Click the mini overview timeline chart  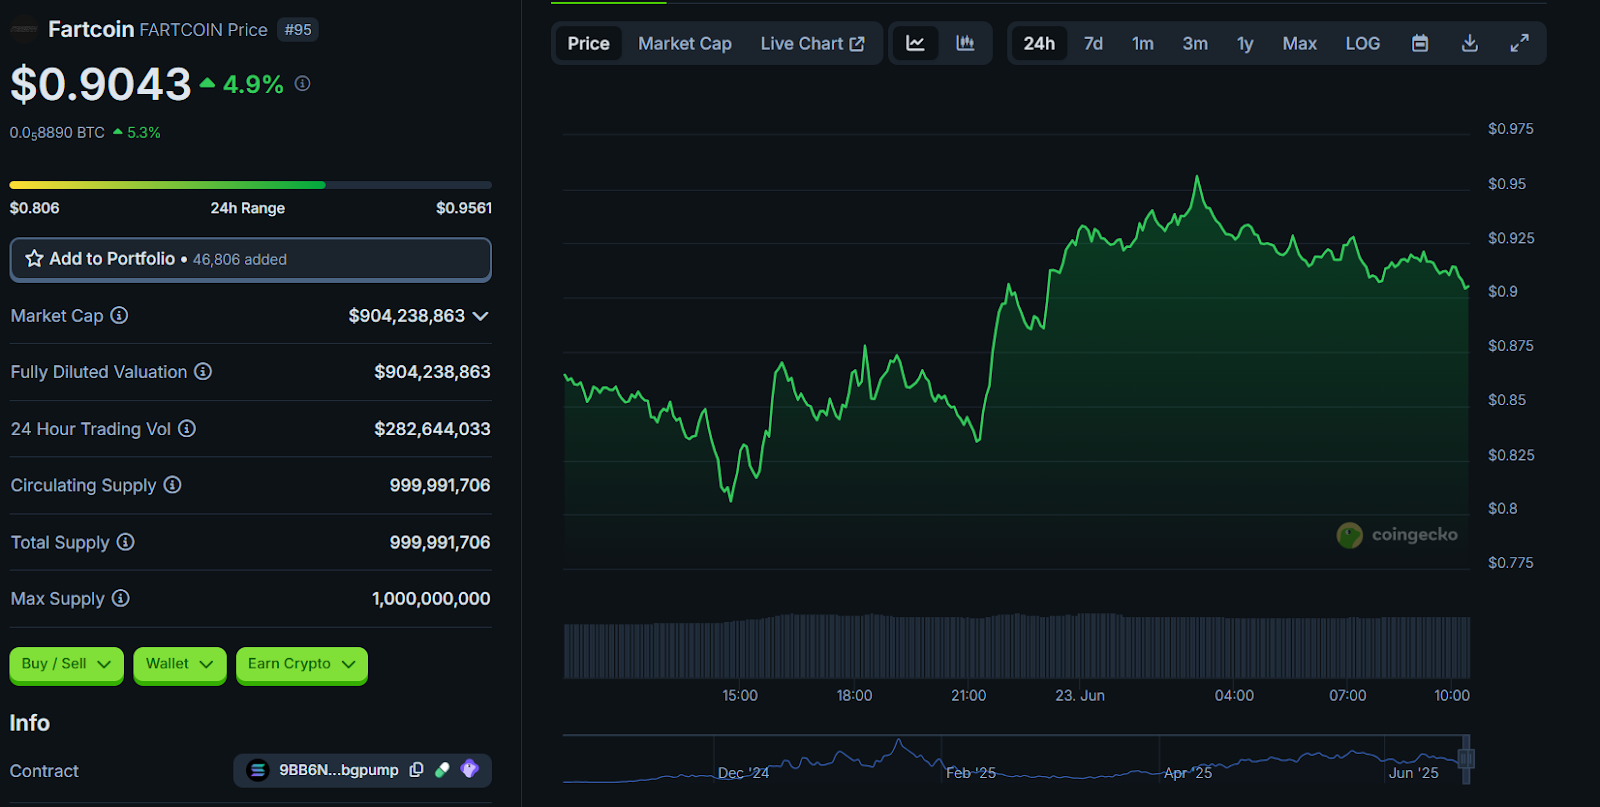pos(1016,759)
